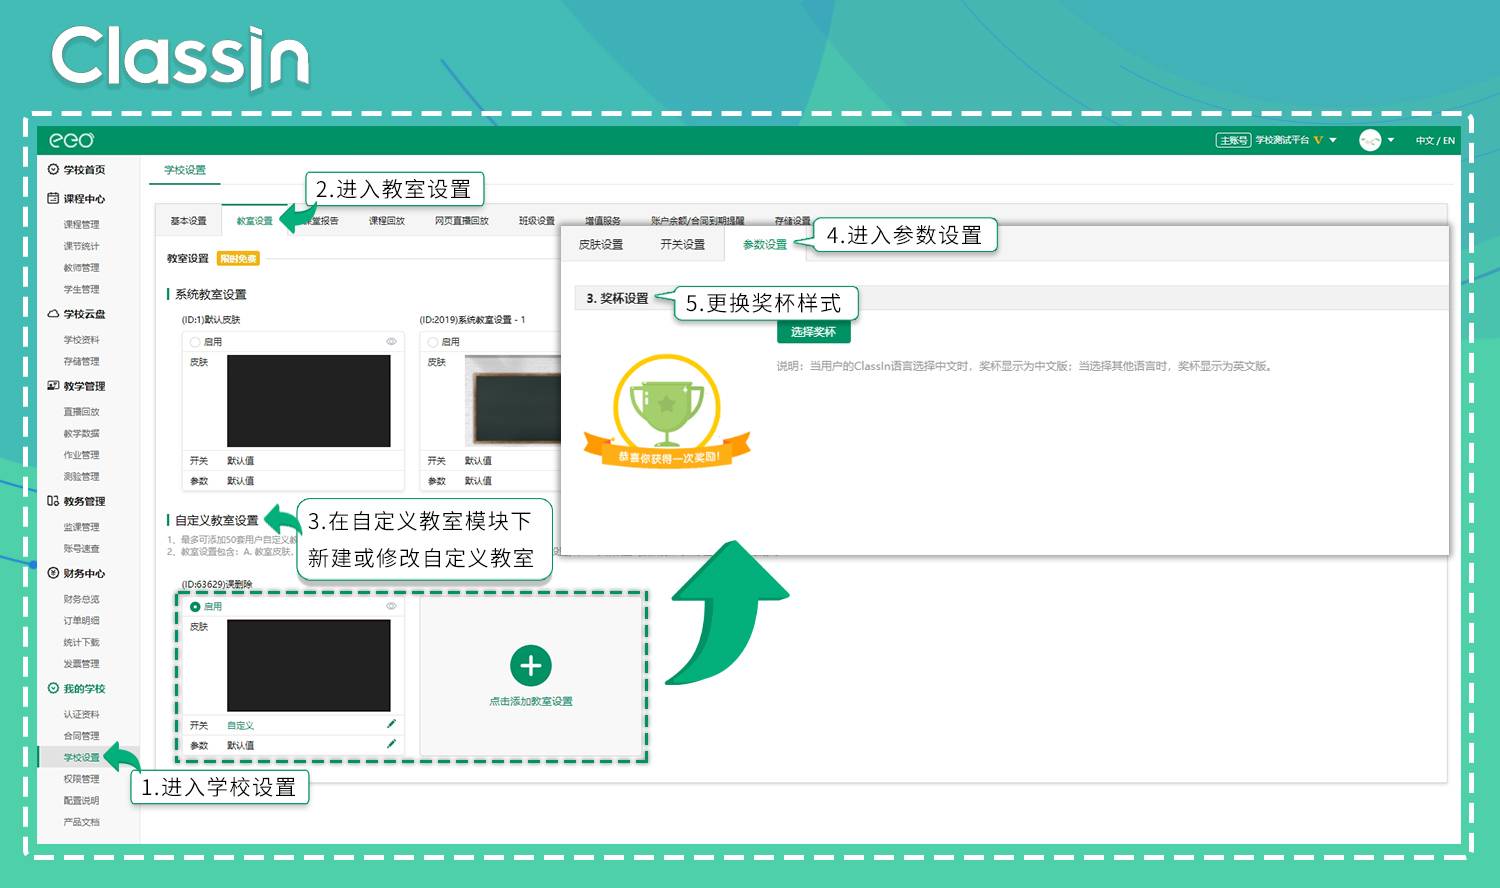Click the 学校设置 page tab

coord(185,170)
